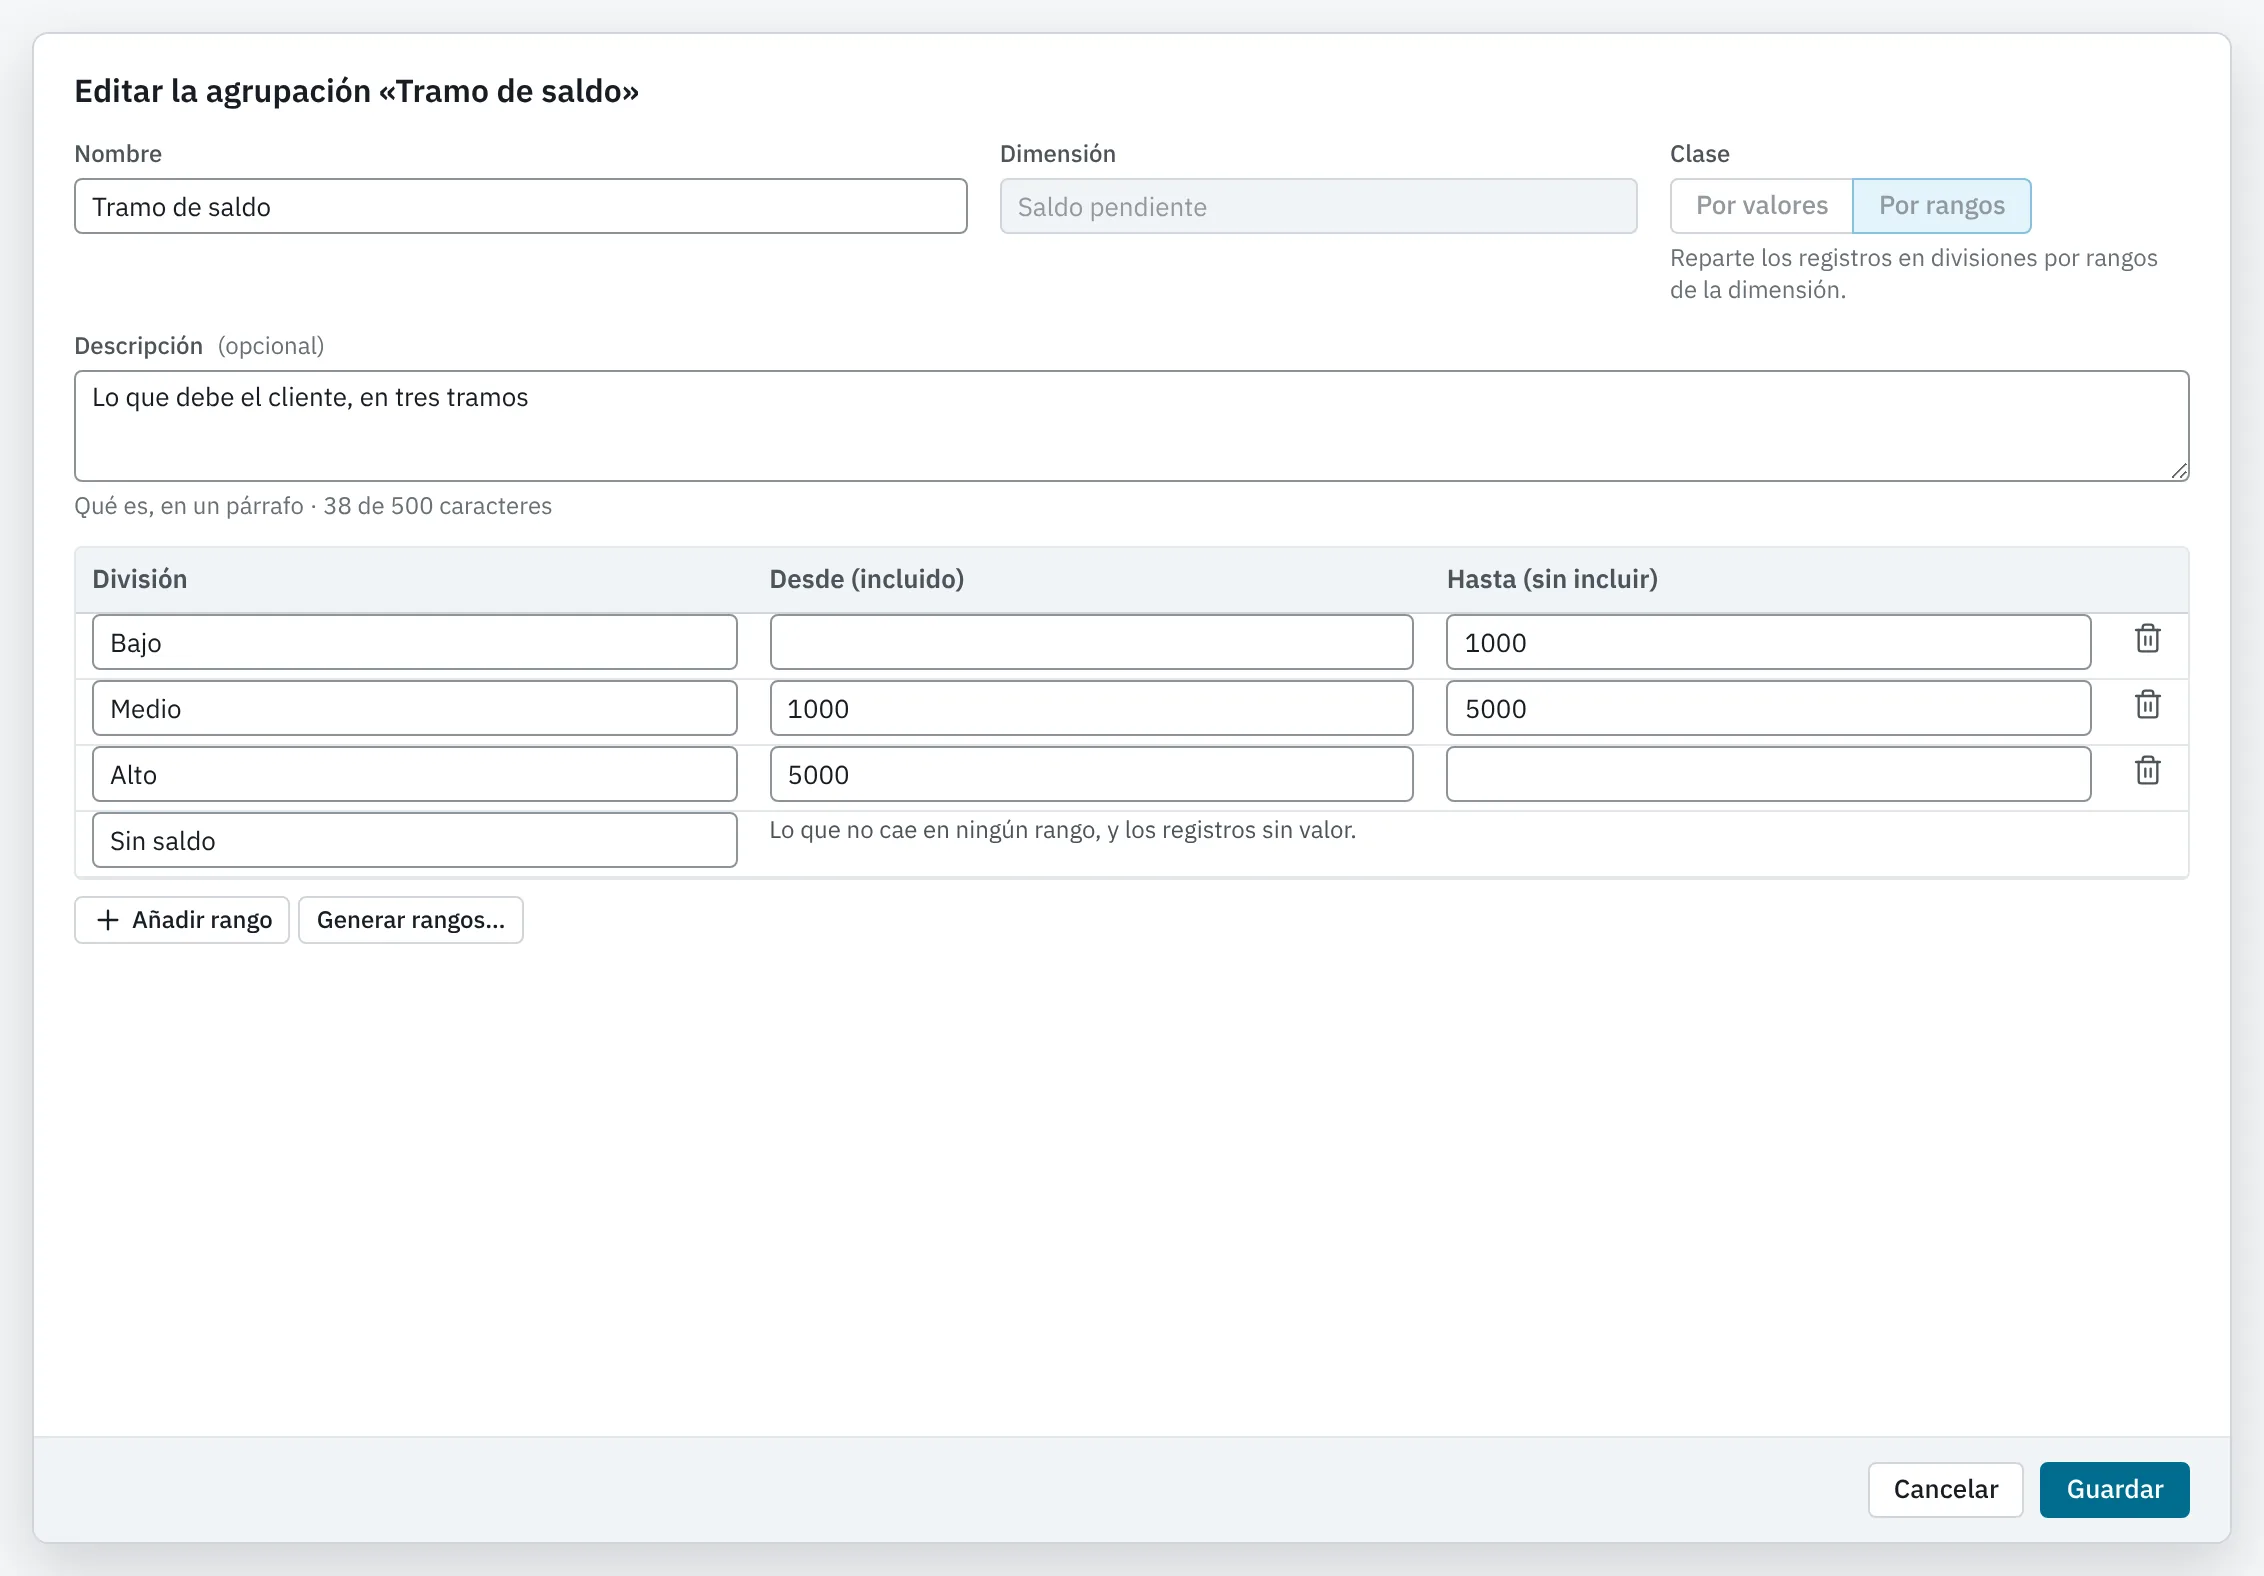2264x1576 pixels.
Task: Click the empty Desde field for Bajo
Action: point(1091,642)
